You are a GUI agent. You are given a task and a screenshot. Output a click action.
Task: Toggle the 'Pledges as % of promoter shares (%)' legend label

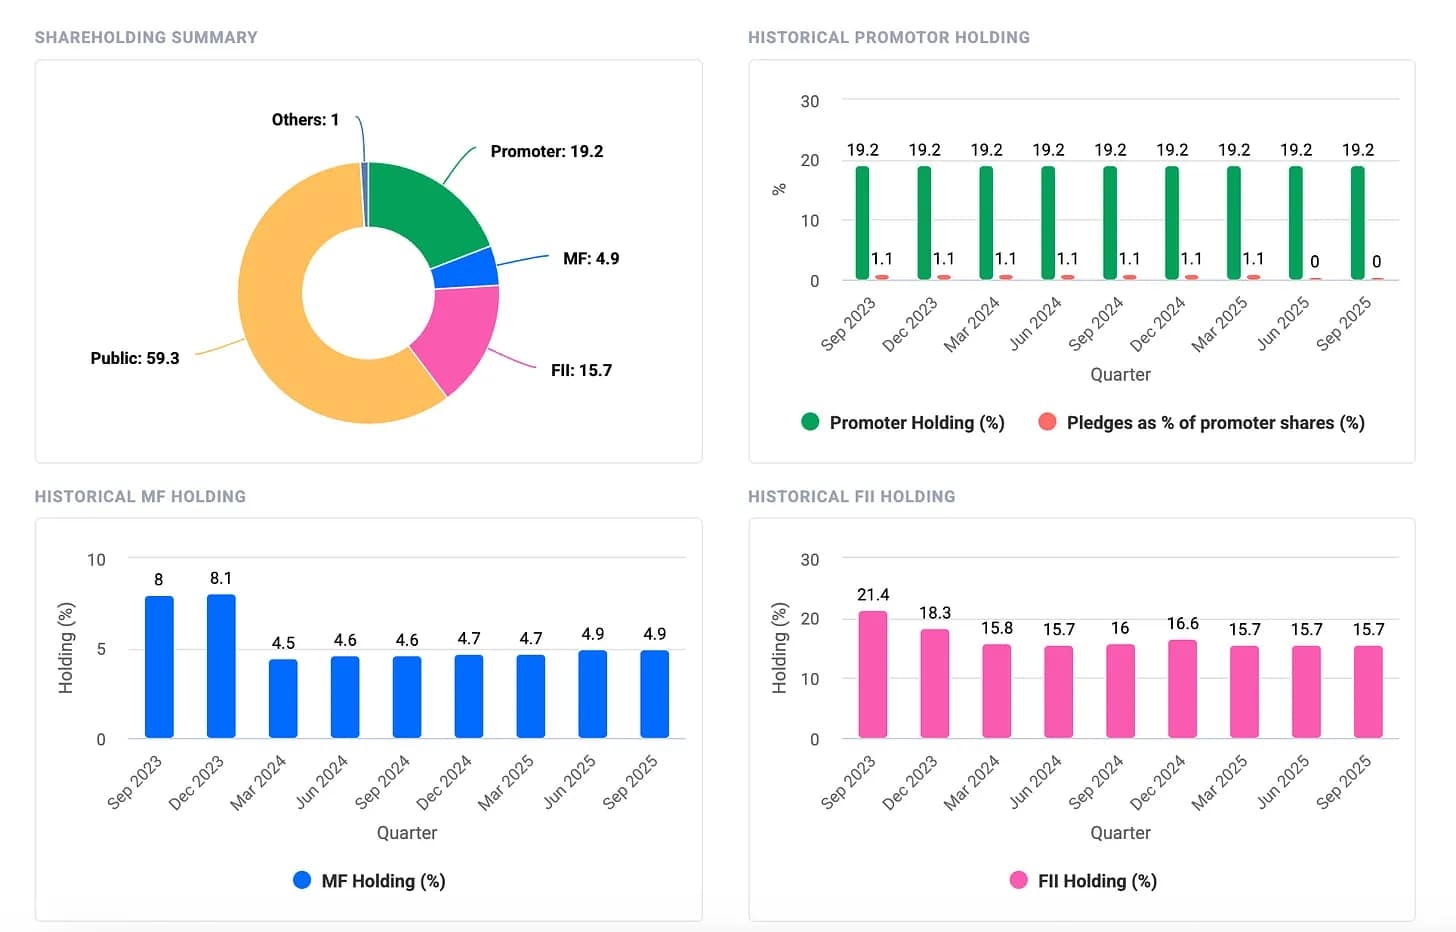pyautogui.click(x=1216, y=423)
